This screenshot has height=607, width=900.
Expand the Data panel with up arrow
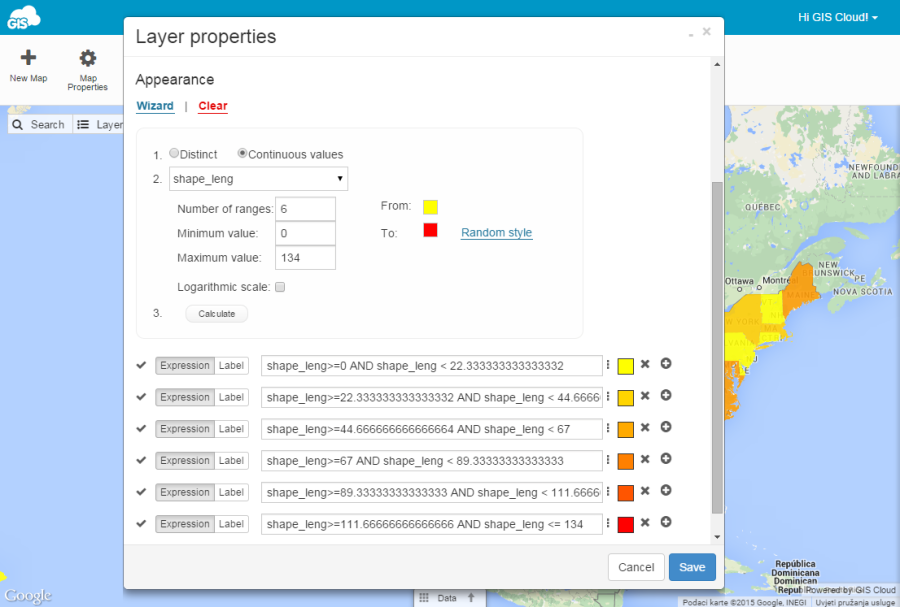[471, 598]
